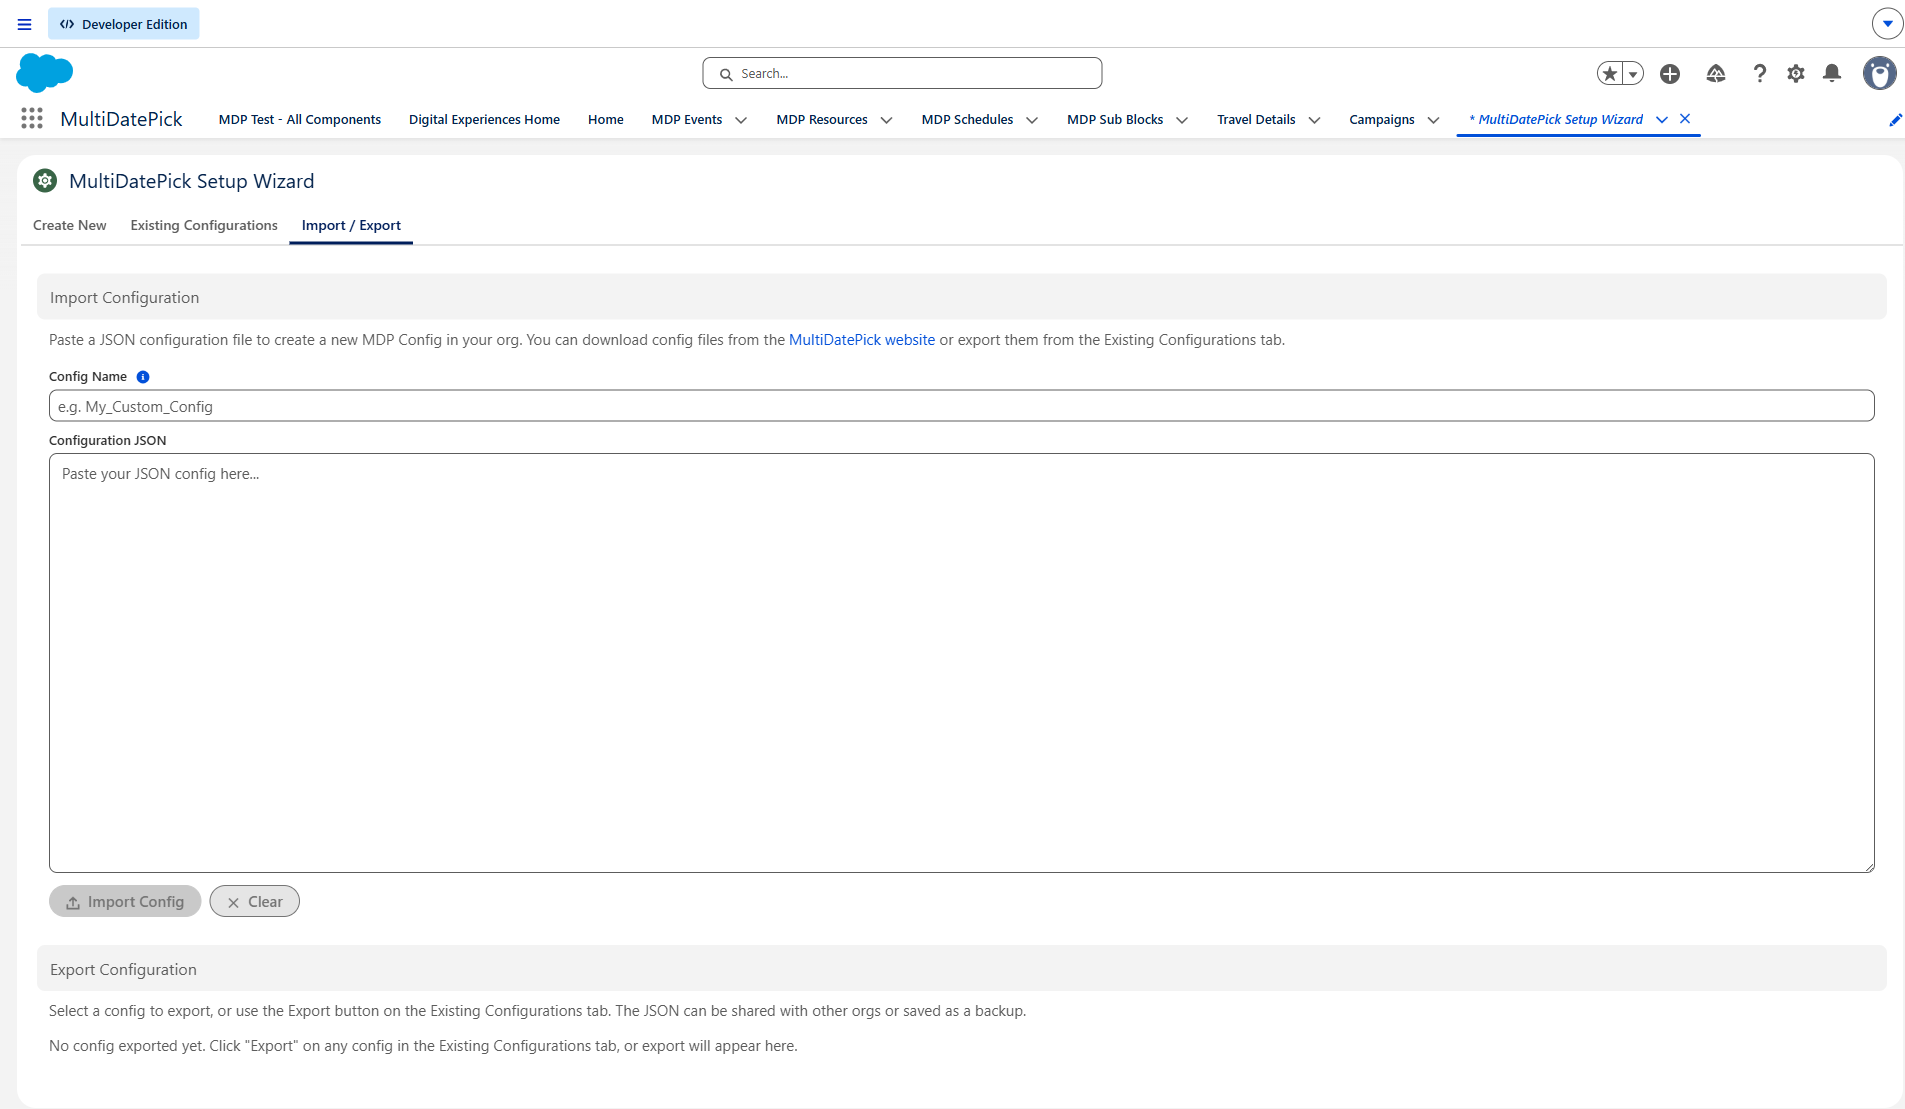Screen dimensions: 1905x1109
Task: Open the notifications bell
Action: point(1832,73)
